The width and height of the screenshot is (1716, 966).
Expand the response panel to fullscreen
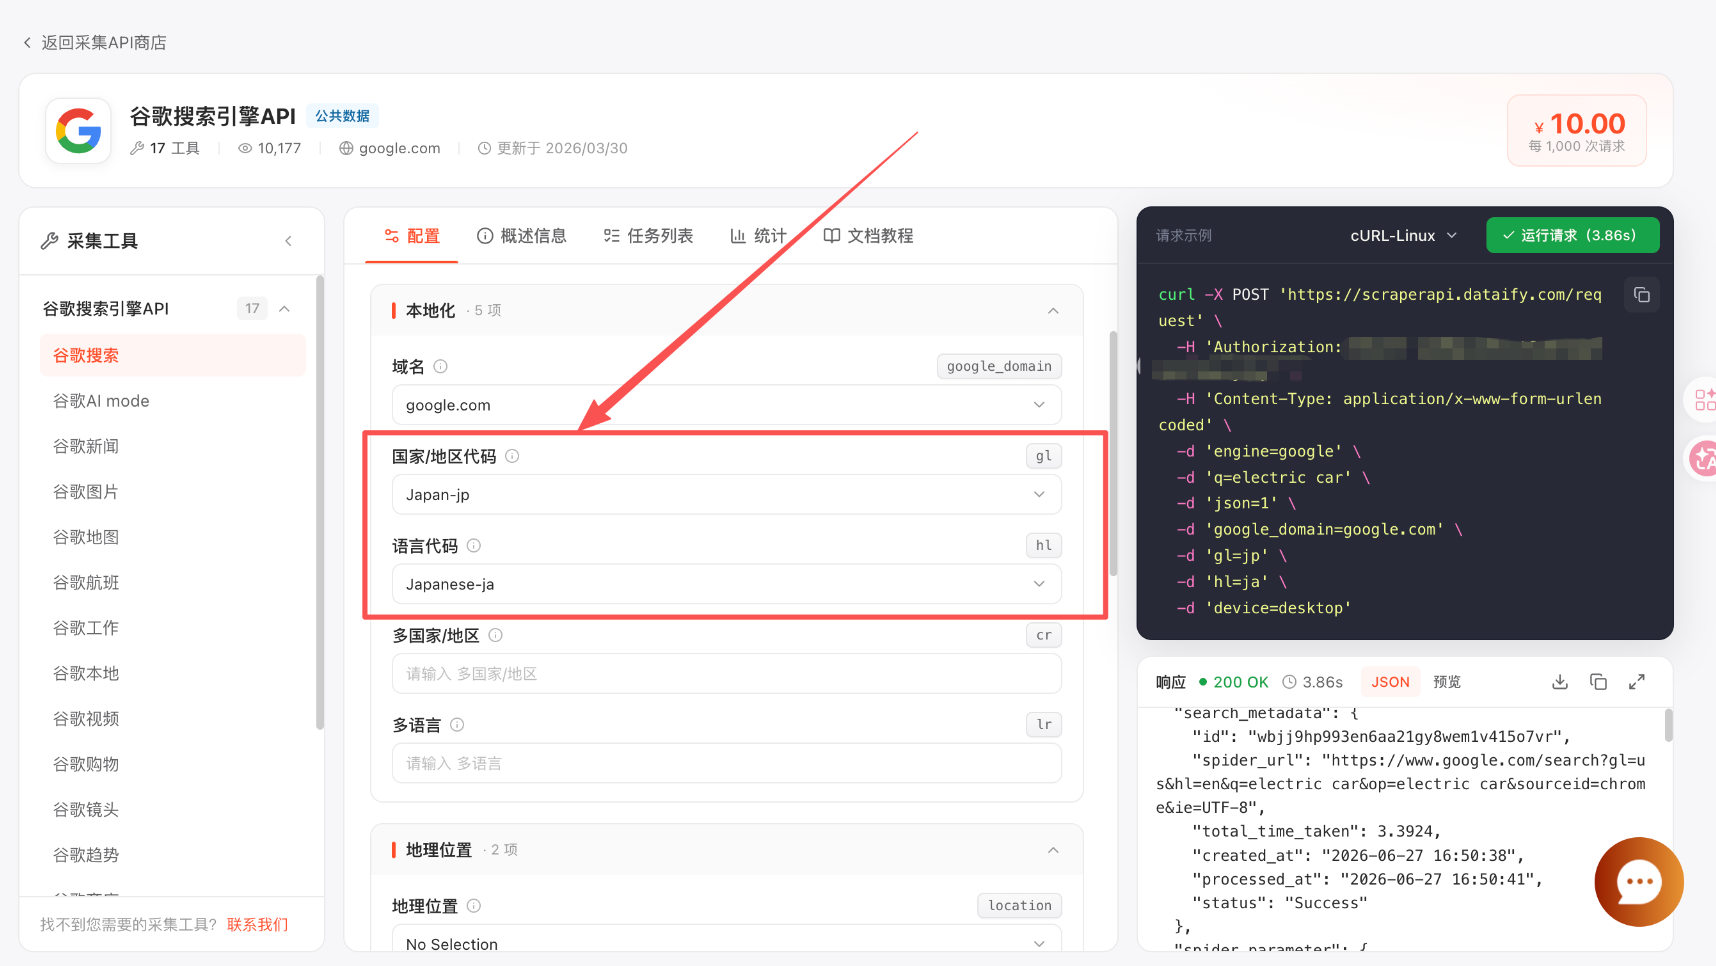click(1637, 682)
